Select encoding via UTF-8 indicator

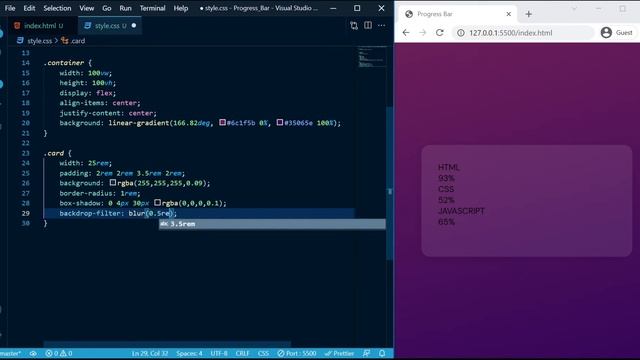(x=219, y=353)
